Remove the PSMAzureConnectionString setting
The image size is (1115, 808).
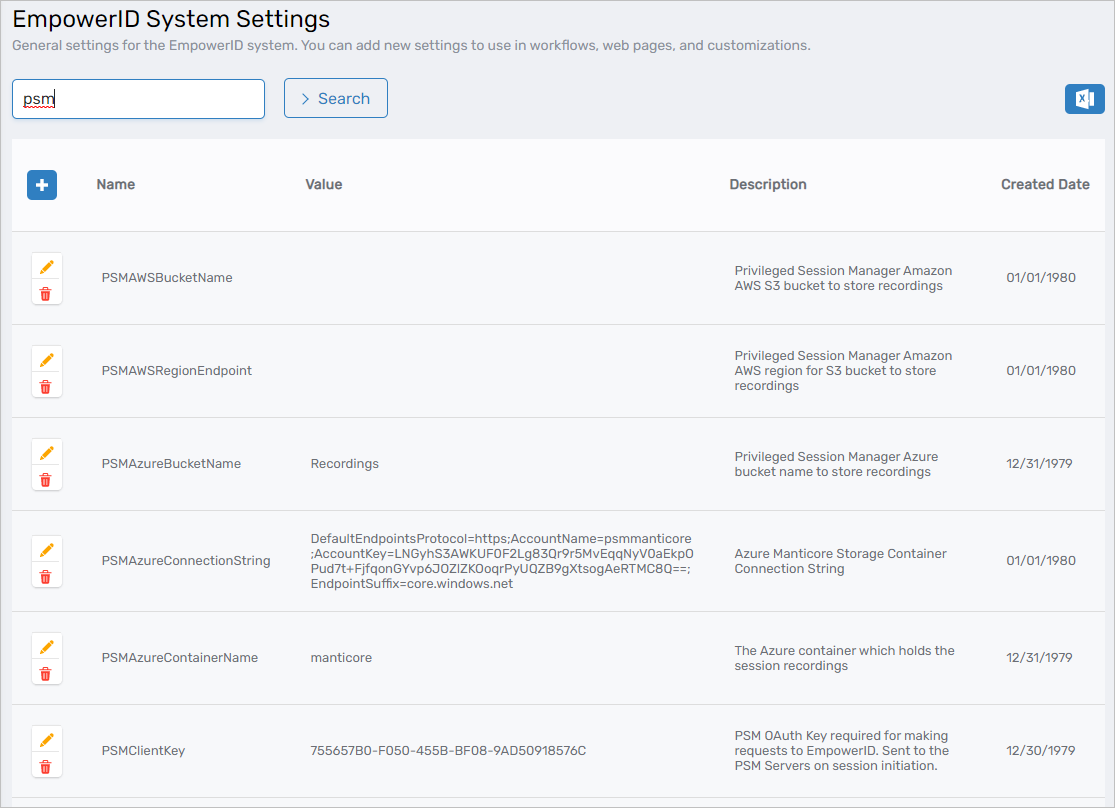[46, 576]
